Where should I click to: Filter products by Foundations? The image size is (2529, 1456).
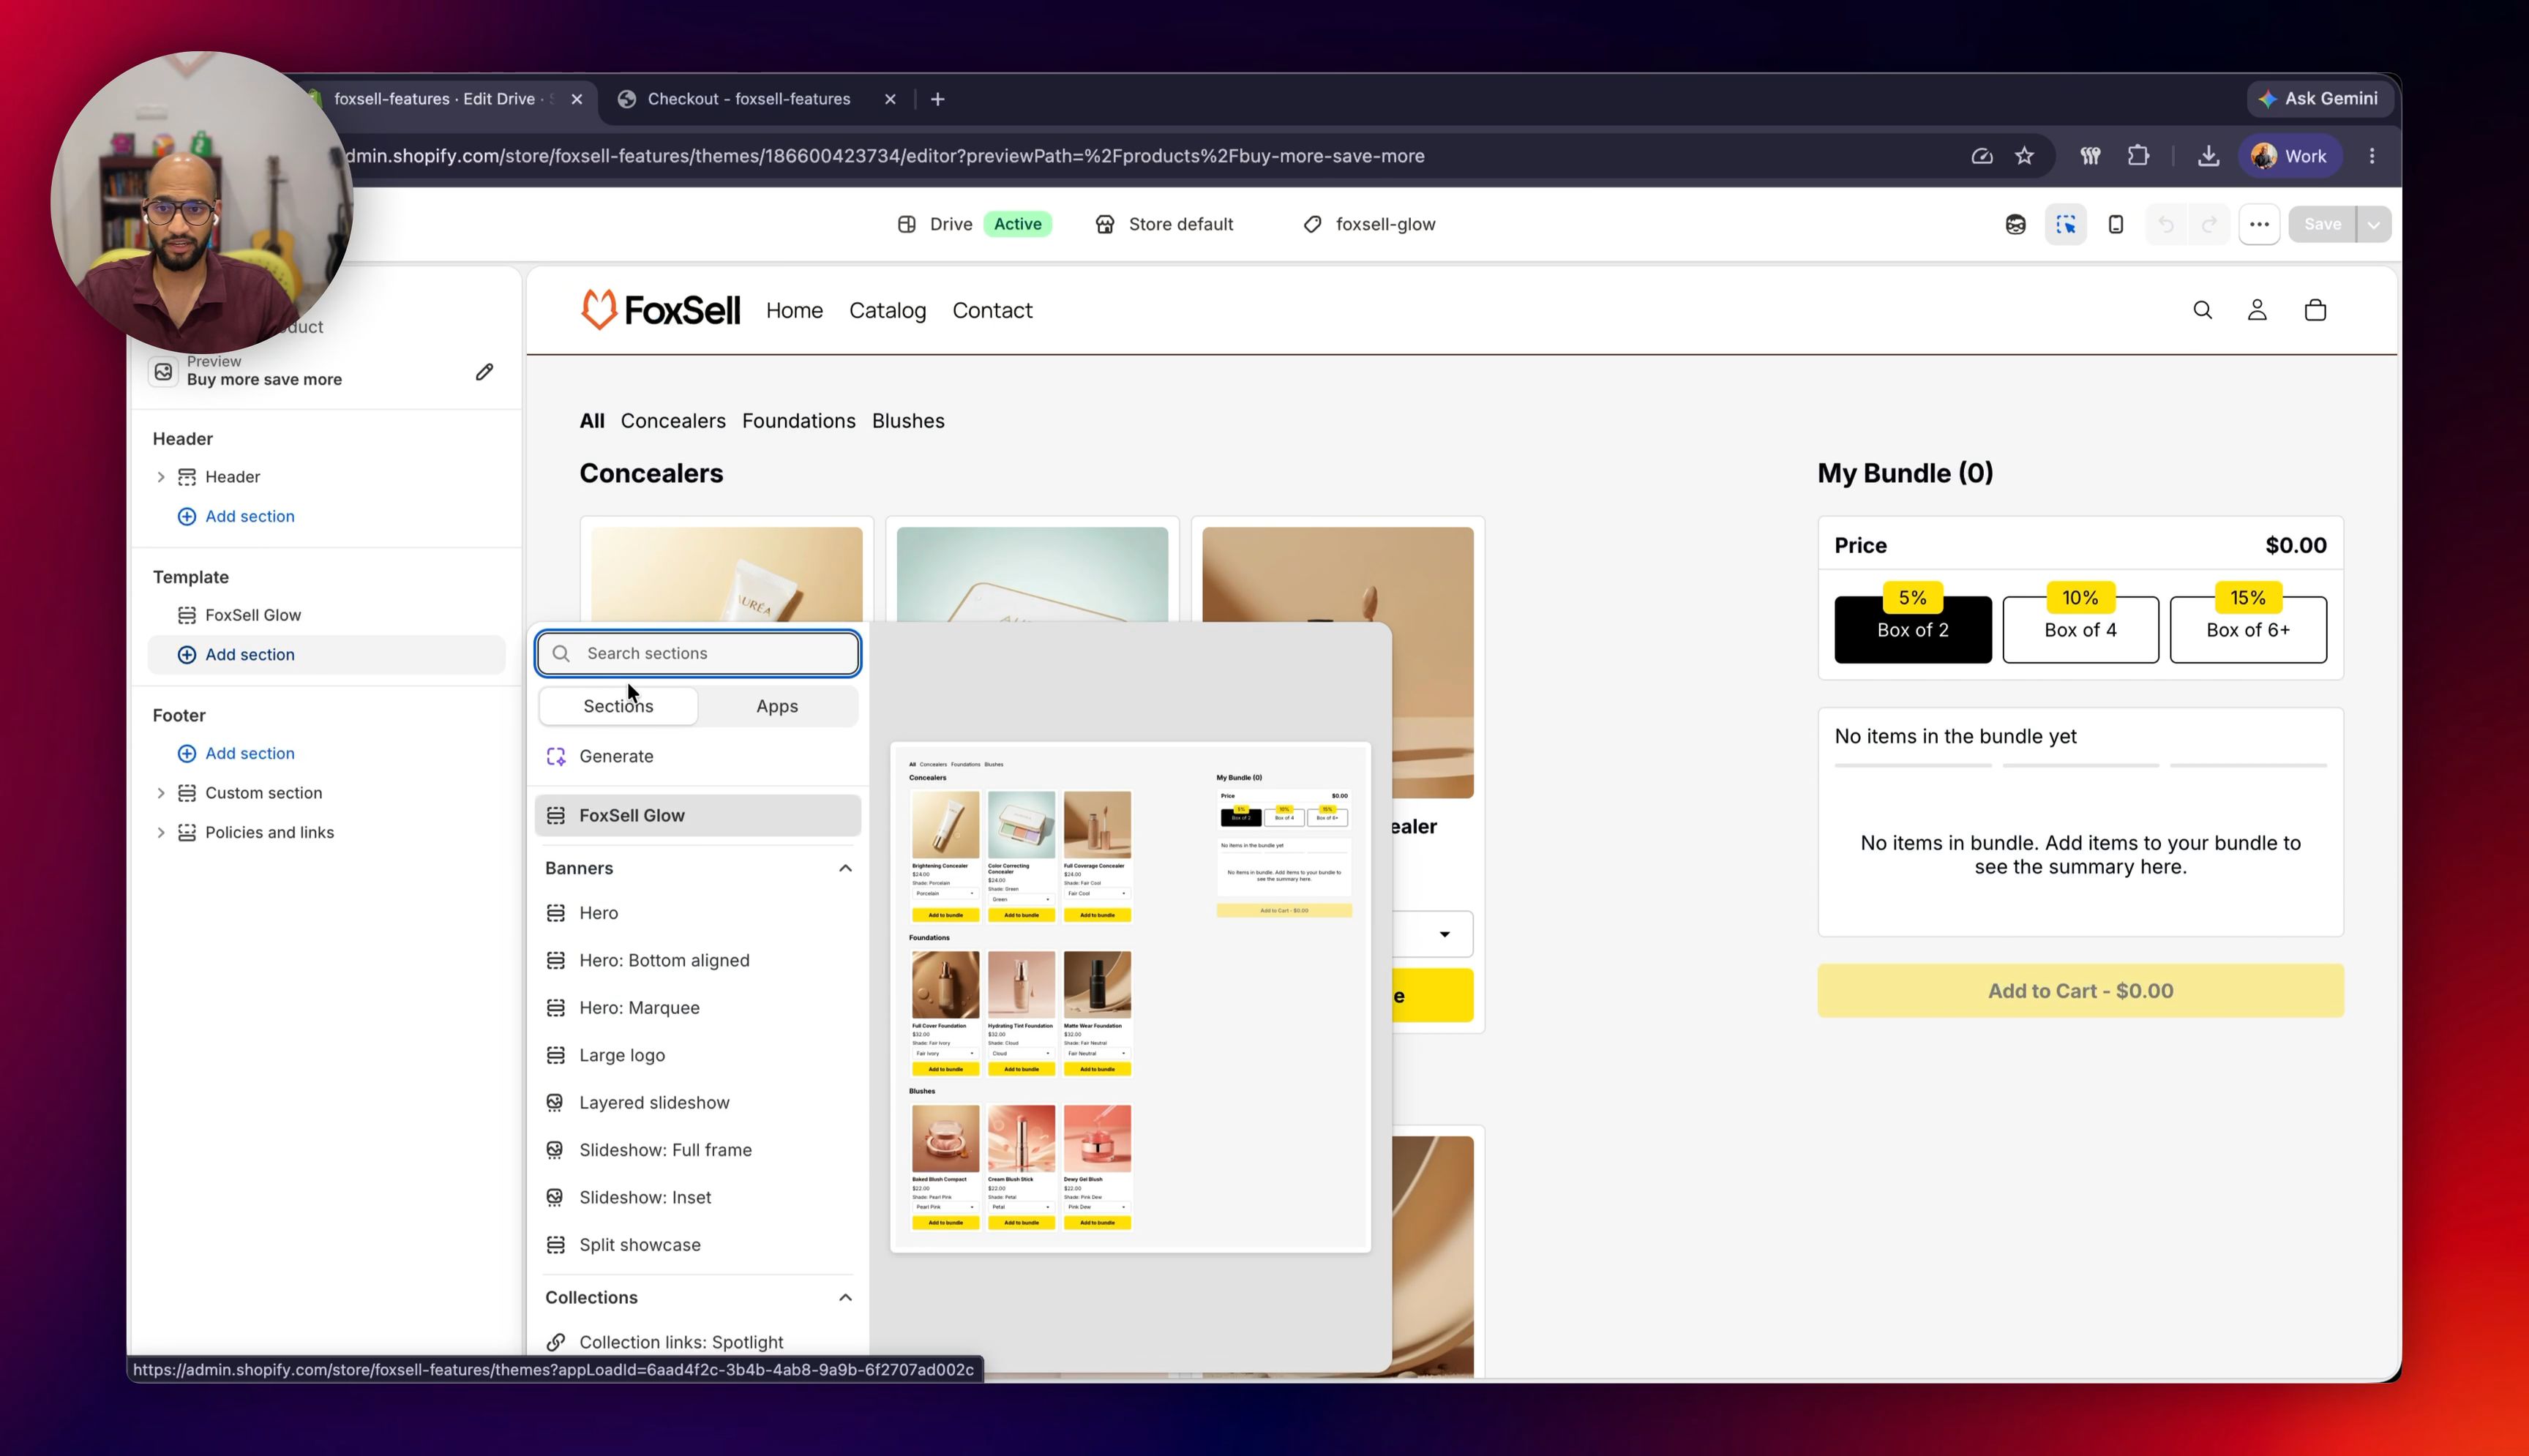(798, 421)
